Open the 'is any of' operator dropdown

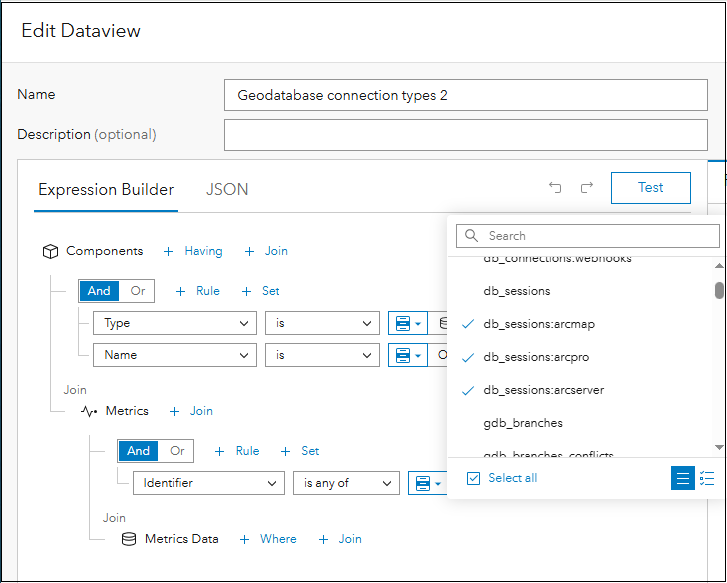click(x=346, y=483)
